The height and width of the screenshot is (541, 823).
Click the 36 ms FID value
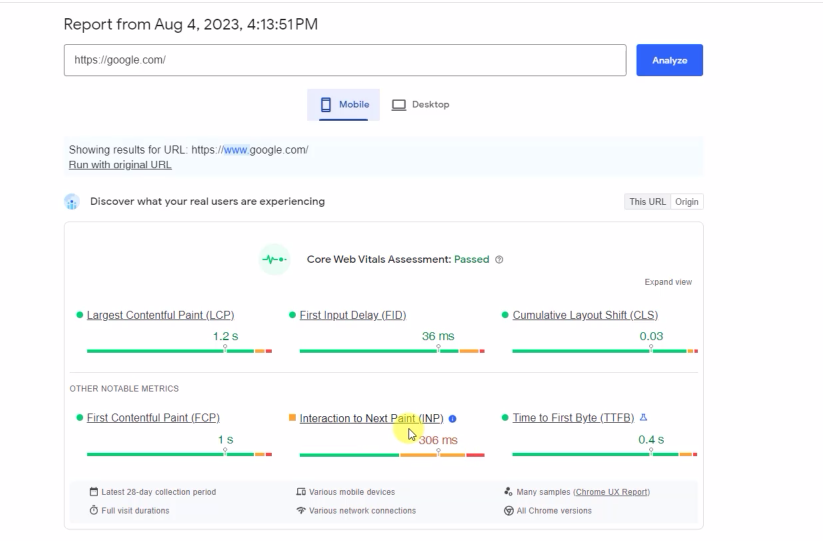pos(438,336)
